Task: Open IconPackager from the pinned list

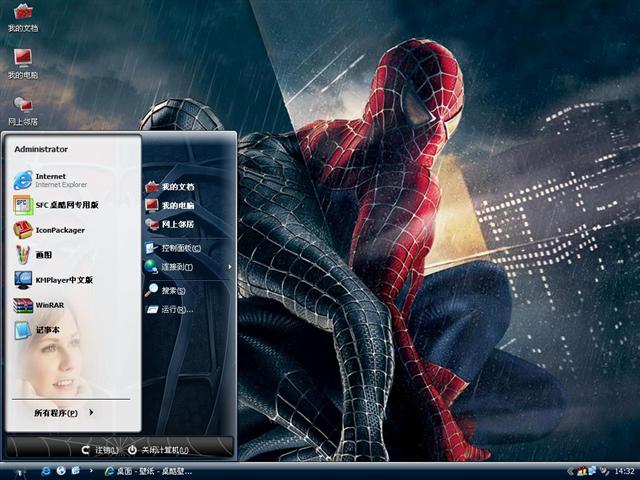Action: click(49, 230)
